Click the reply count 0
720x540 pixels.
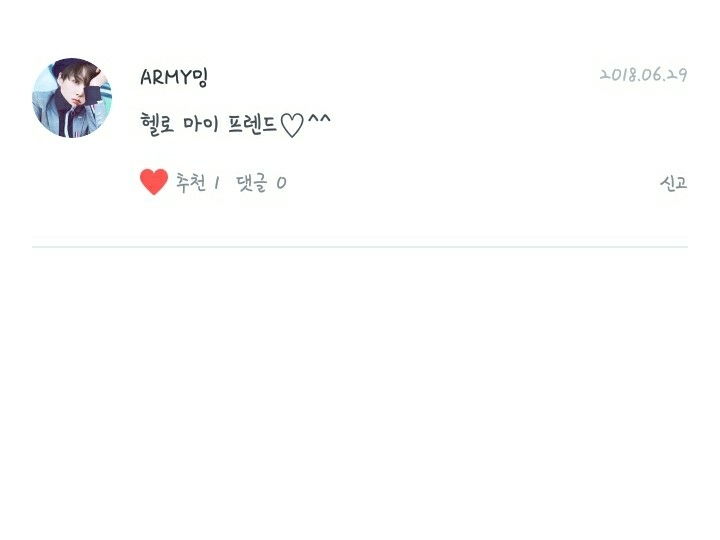pos(281,183)
